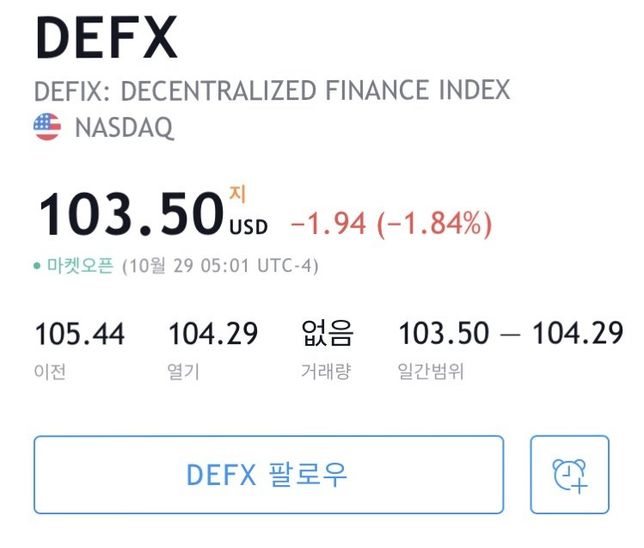644x548 pixels.
Task: Click the 없음 volume value
Action: click(x=327, y=333)
